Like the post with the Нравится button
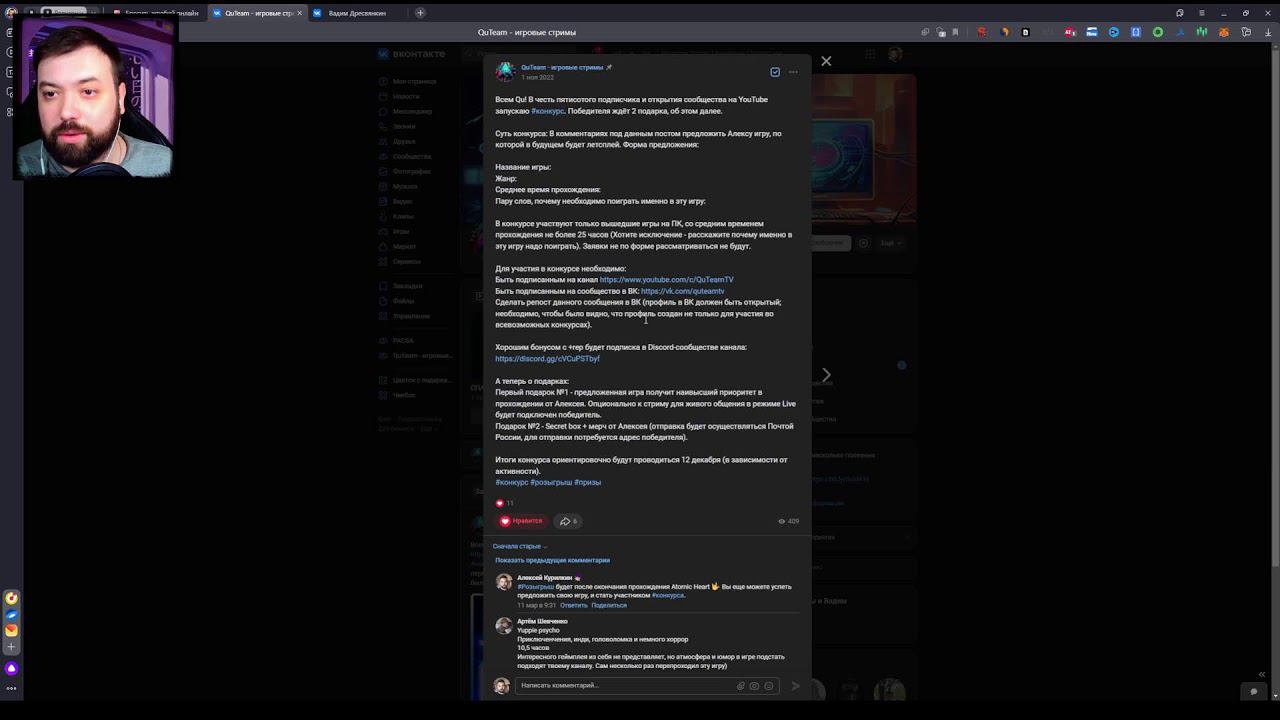 [522, 521]
